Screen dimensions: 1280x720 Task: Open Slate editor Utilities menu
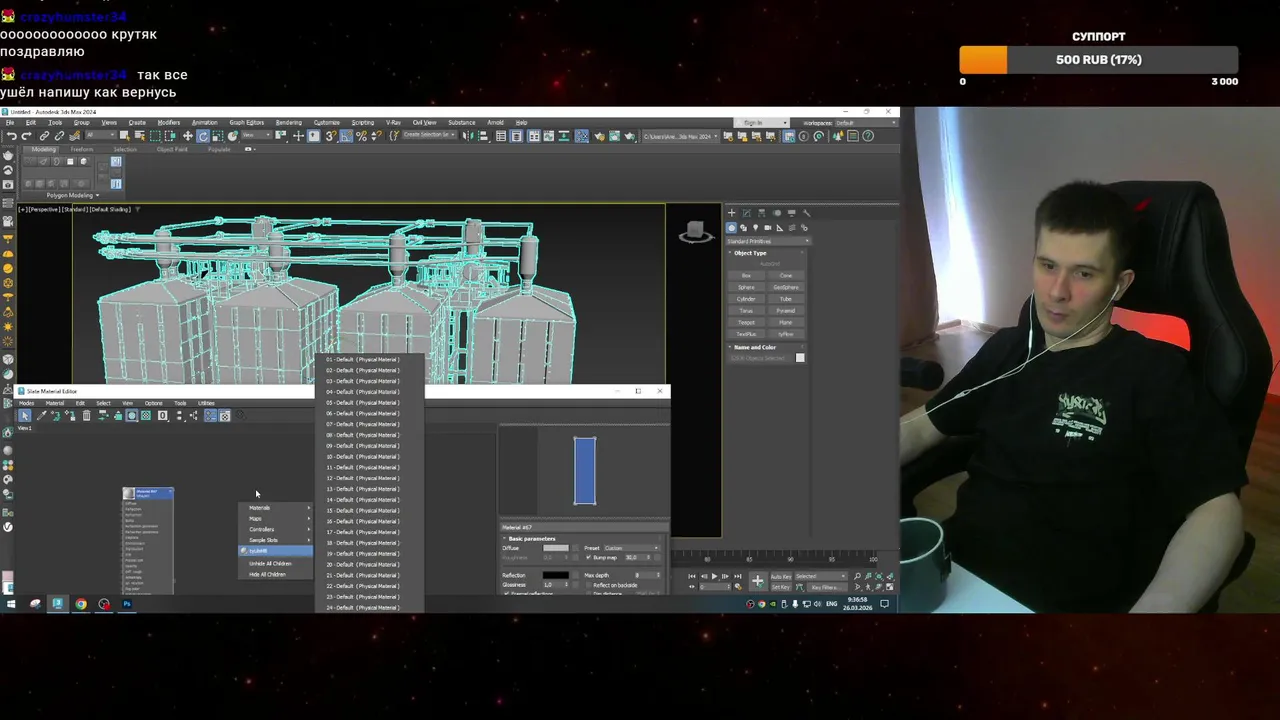click(206, 403)
